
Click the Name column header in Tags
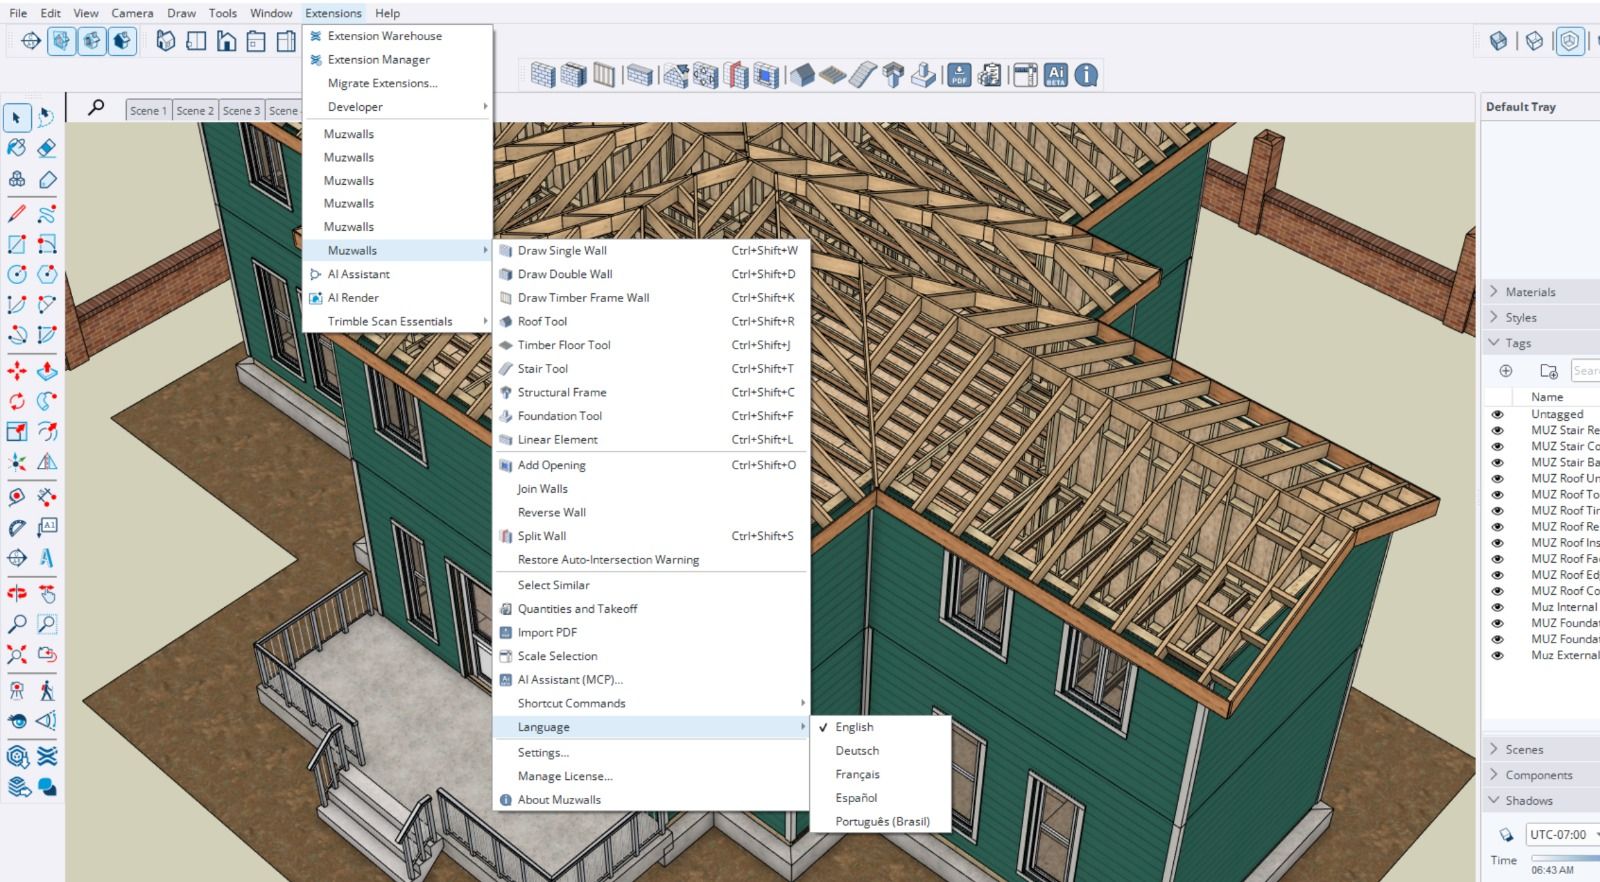click(1547, 397)
